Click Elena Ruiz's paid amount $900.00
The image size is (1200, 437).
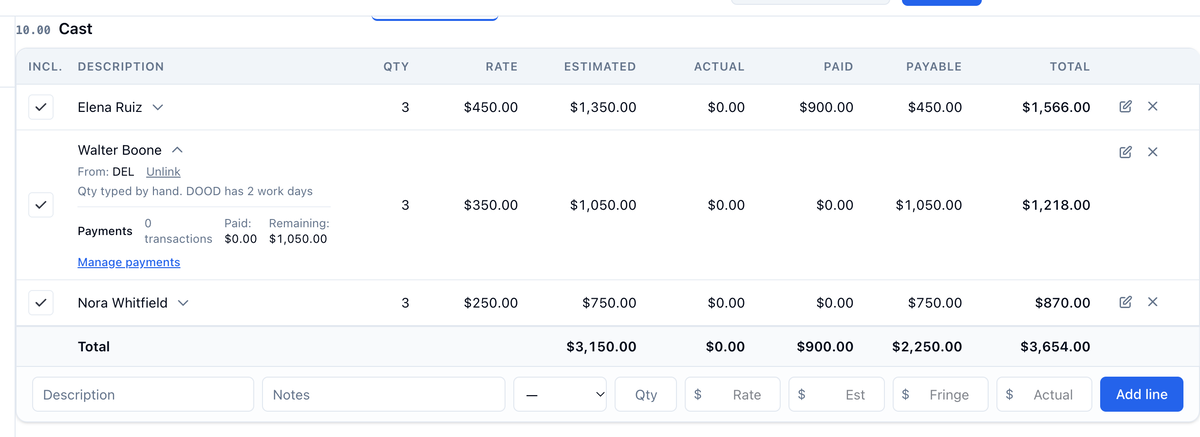(826, 107)
